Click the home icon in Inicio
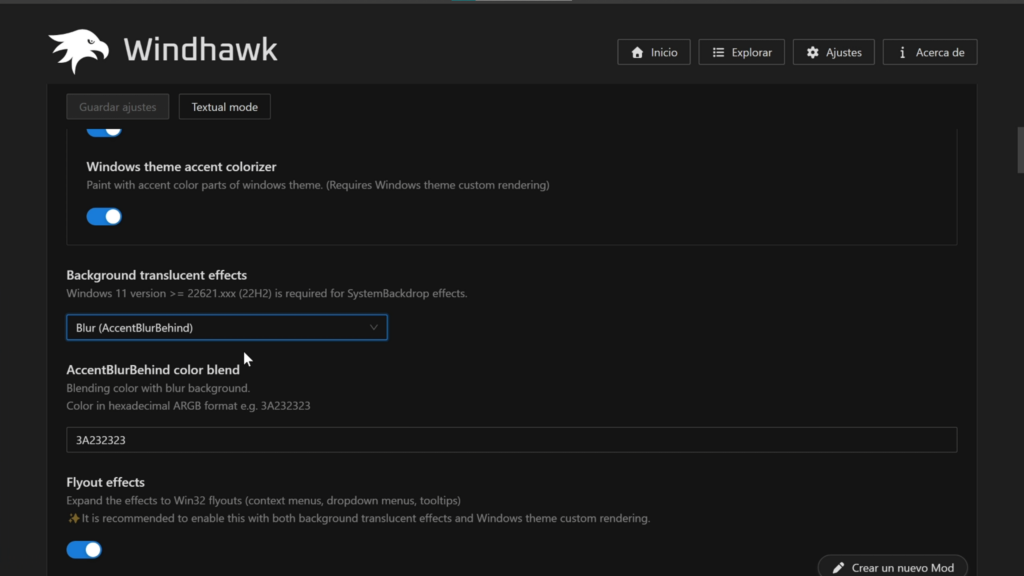1024x576 pixels. coord(637,52)
